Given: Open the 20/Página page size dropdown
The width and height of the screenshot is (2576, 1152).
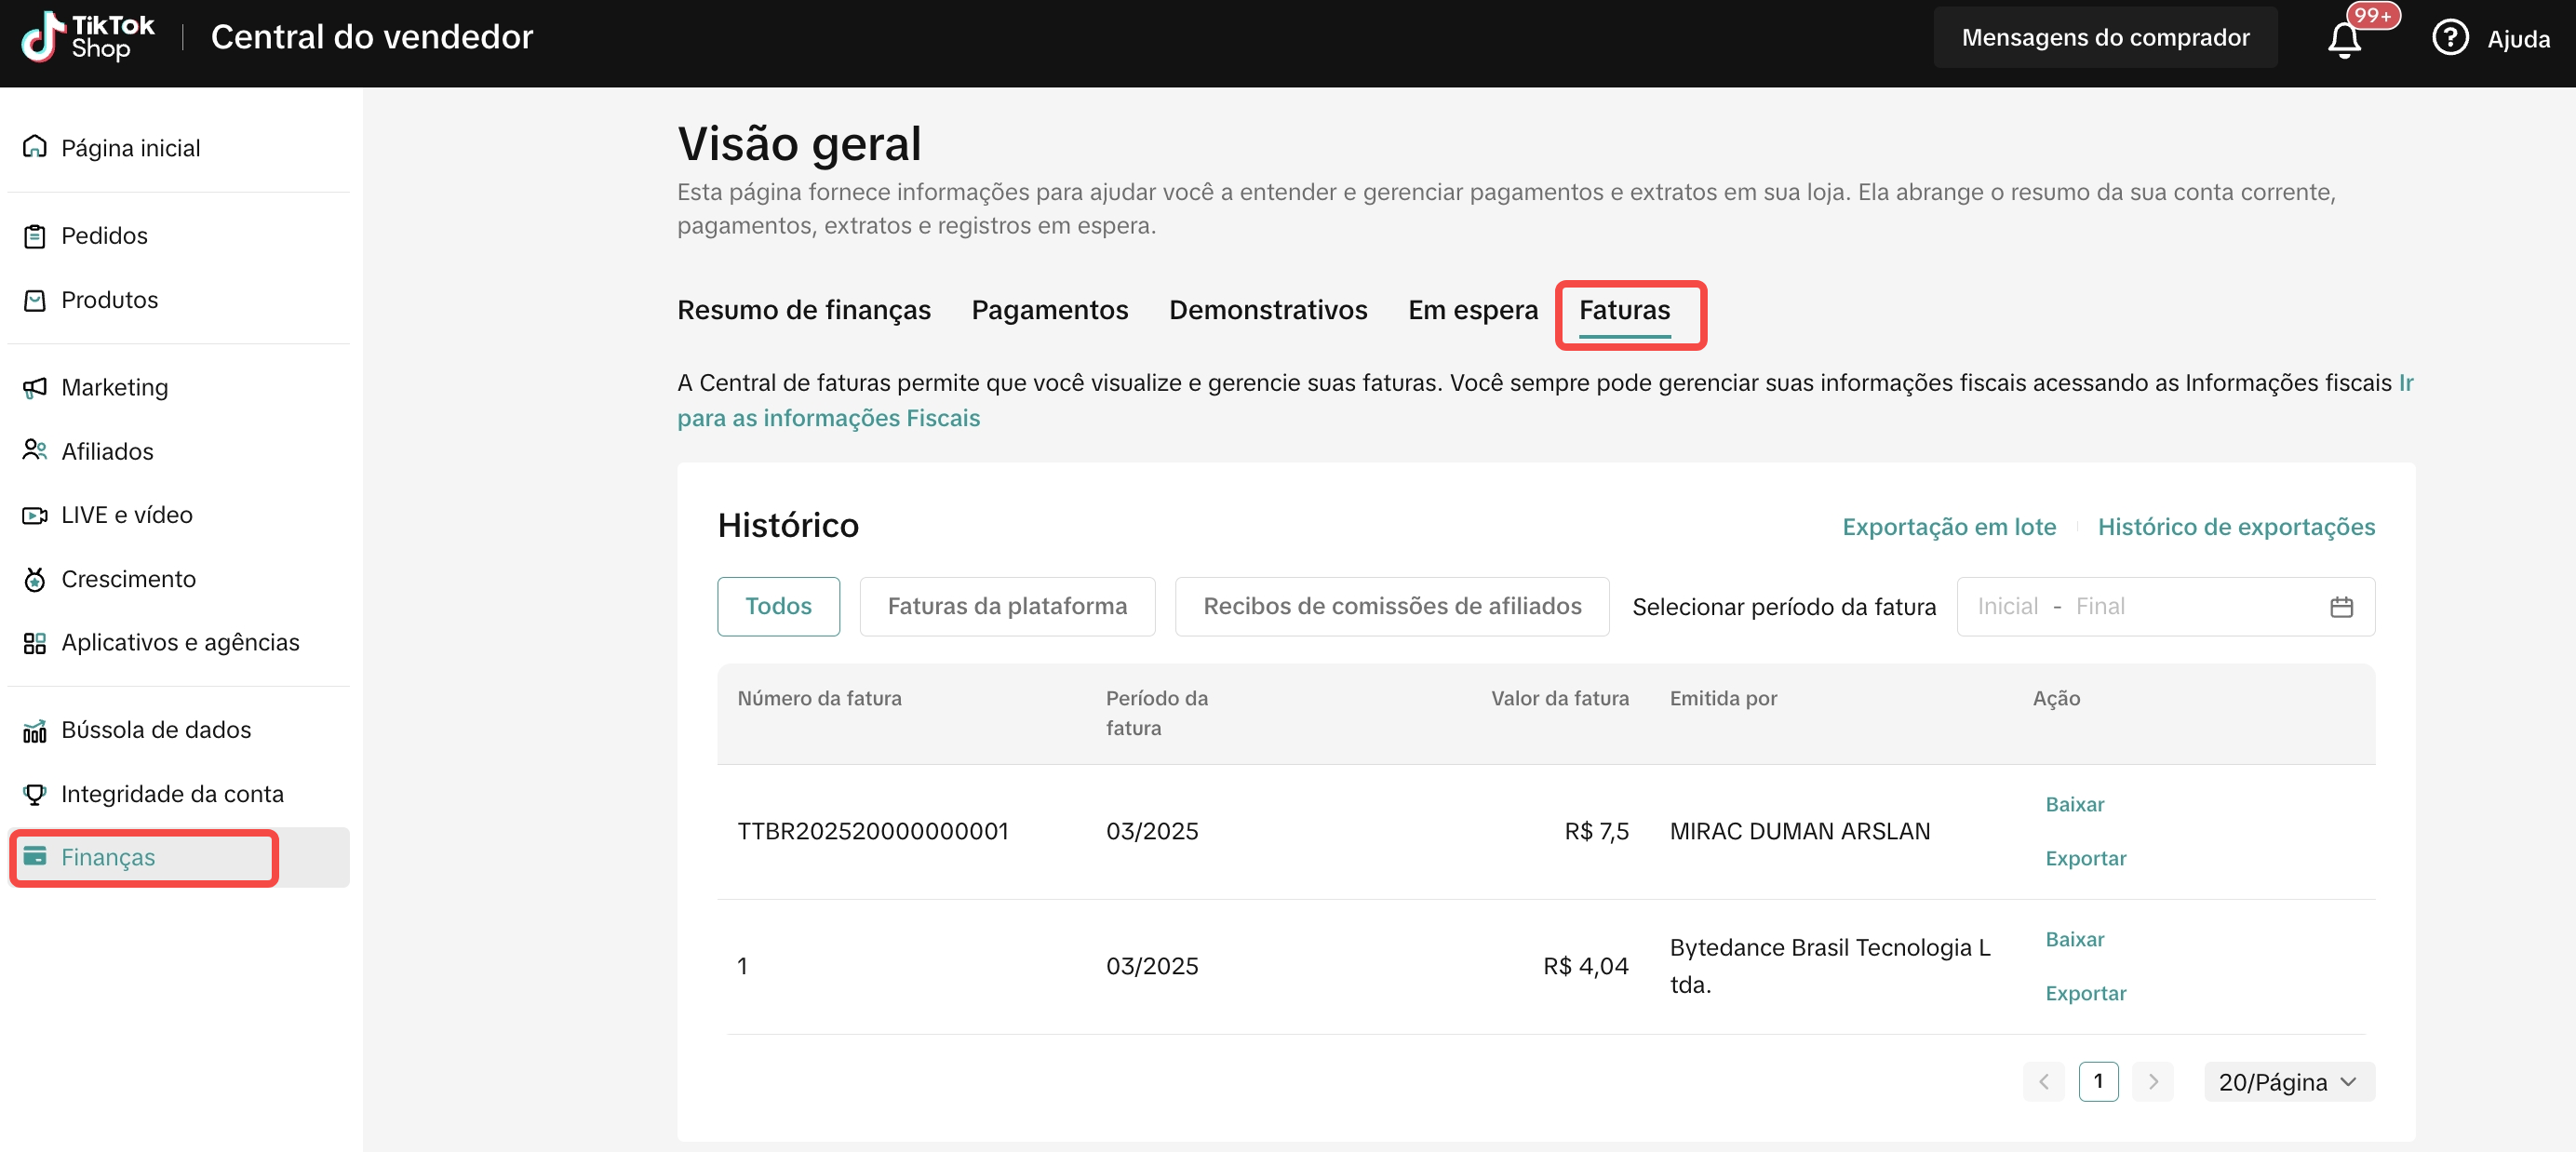Looking at the screenshot, I should coord(2289,1082).
